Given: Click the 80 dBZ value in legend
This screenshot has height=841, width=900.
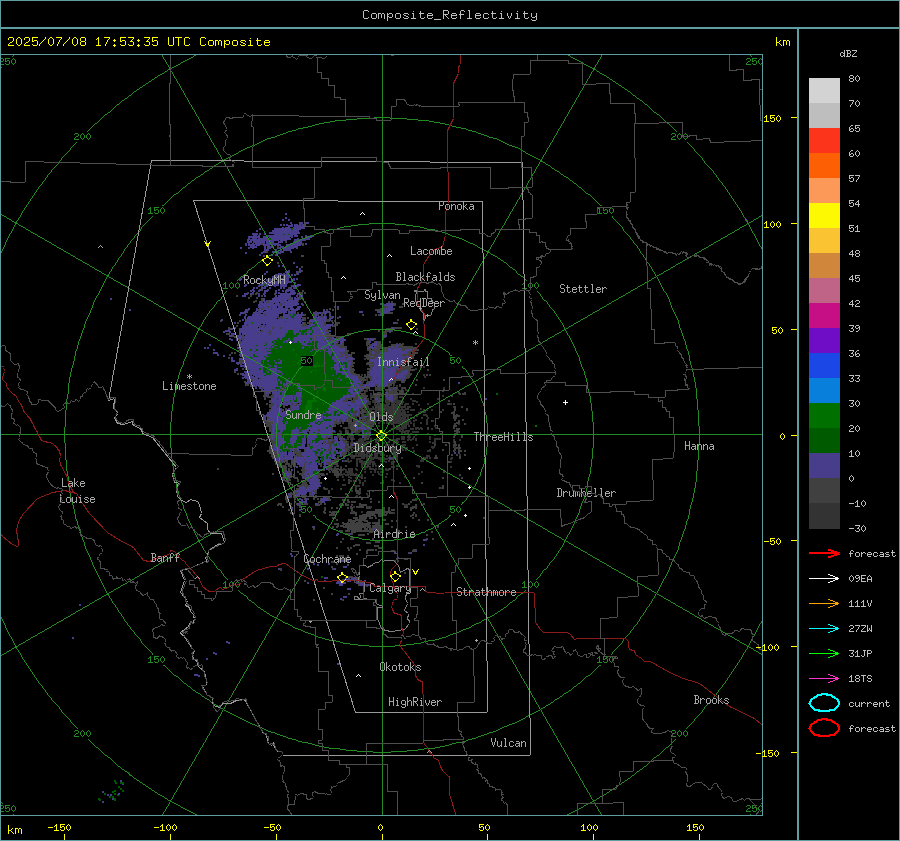Looking at the screenshot, I should (x=854, y=79).
